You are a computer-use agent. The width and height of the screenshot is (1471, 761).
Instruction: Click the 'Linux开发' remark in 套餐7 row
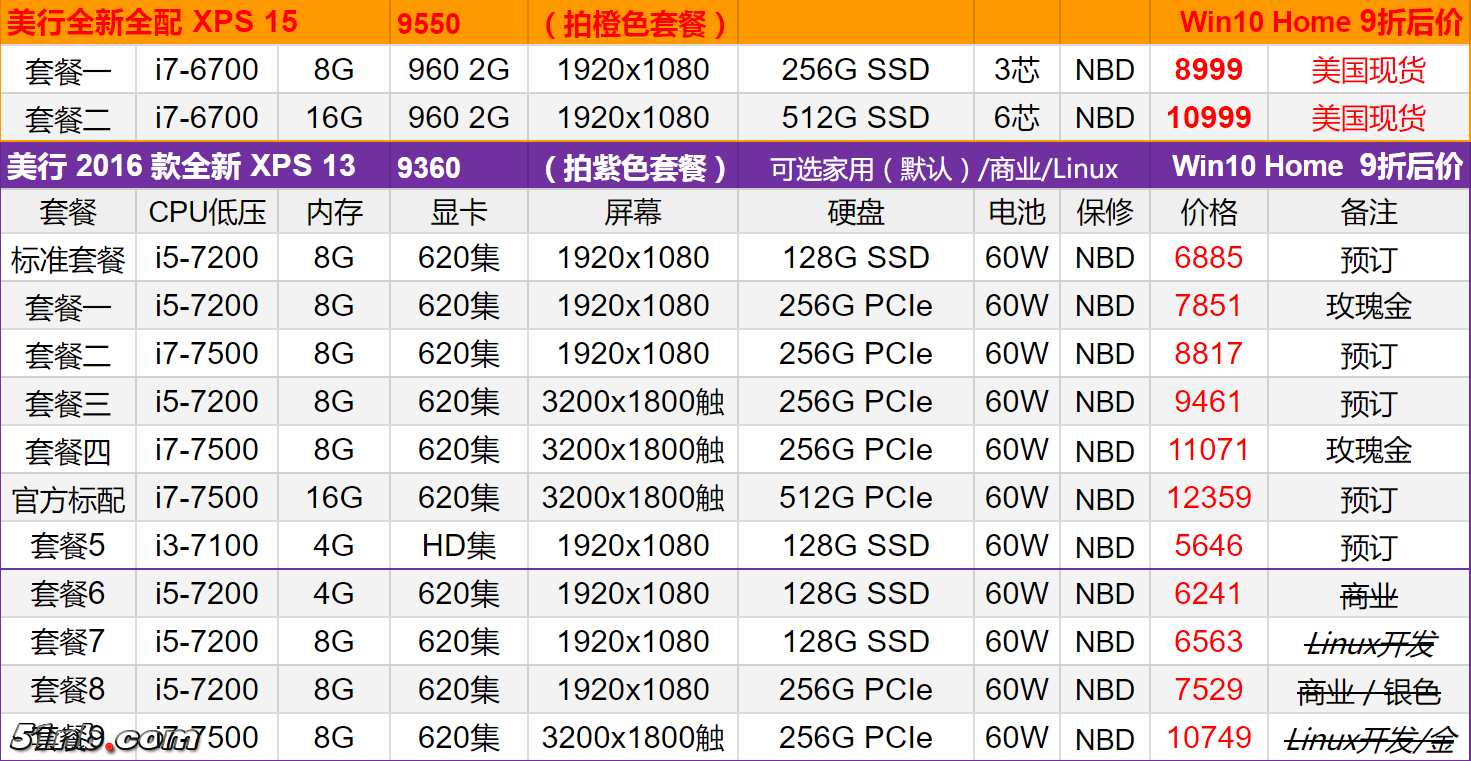[1369, 645]
